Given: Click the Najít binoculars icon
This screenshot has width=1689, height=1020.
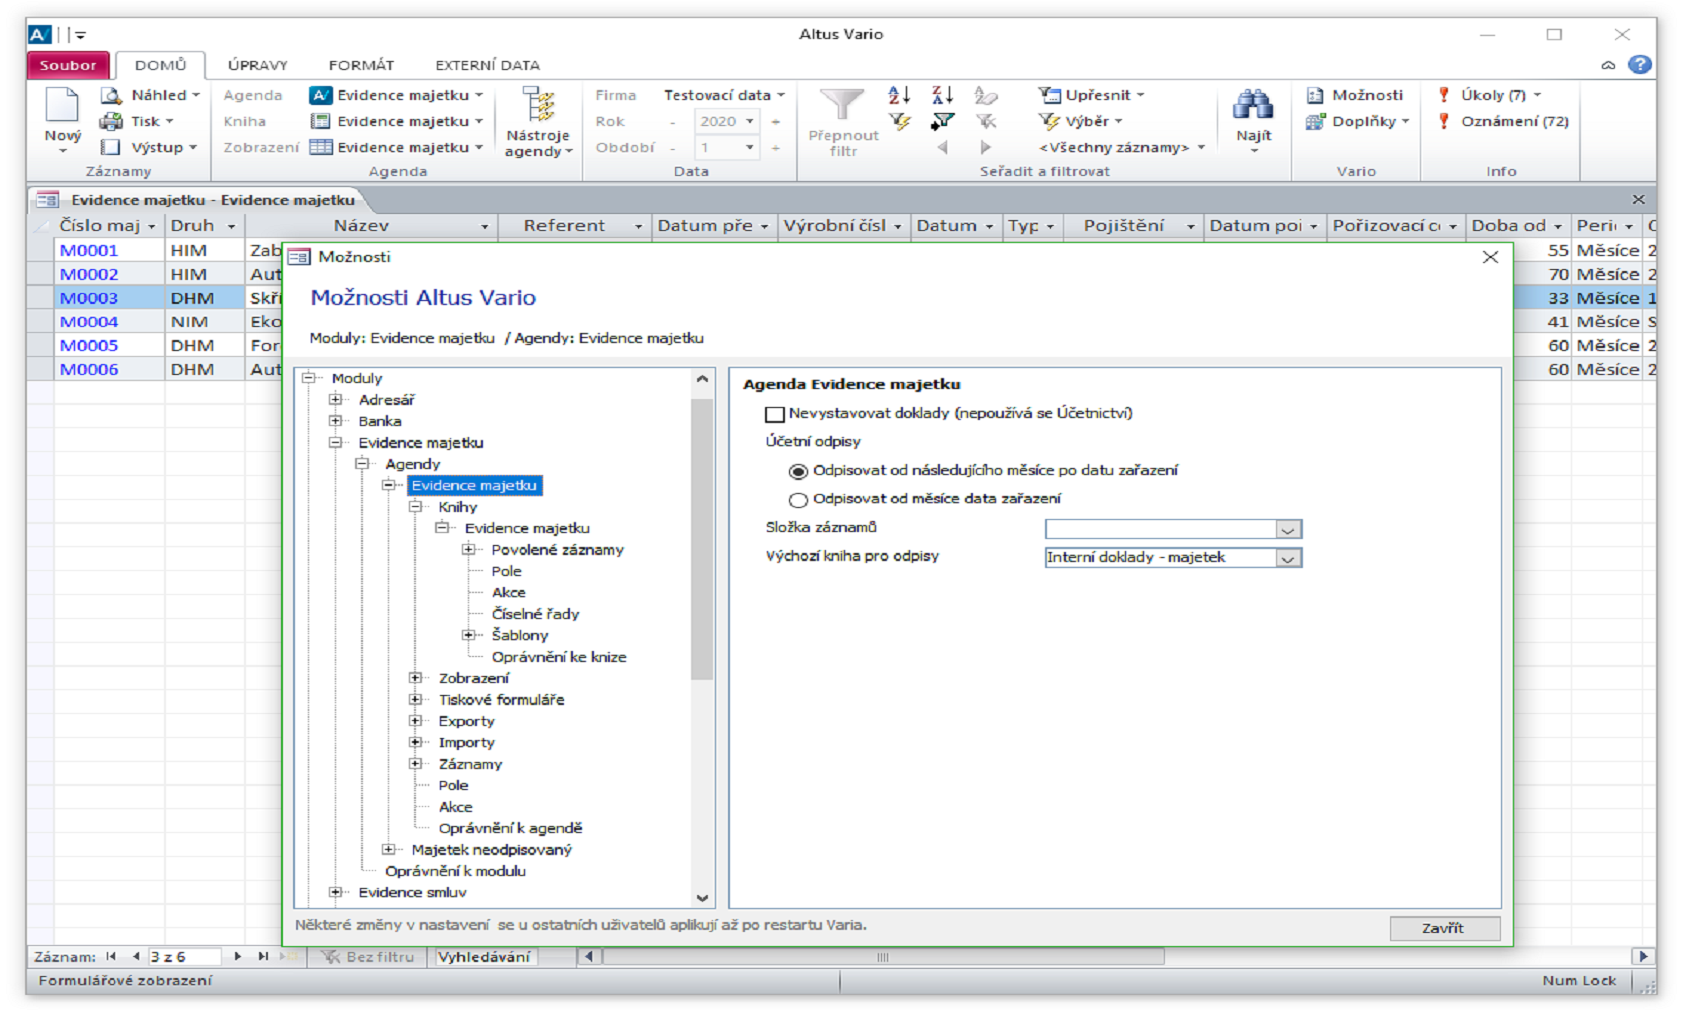Looking at the screenshot, I should 1253,104.
